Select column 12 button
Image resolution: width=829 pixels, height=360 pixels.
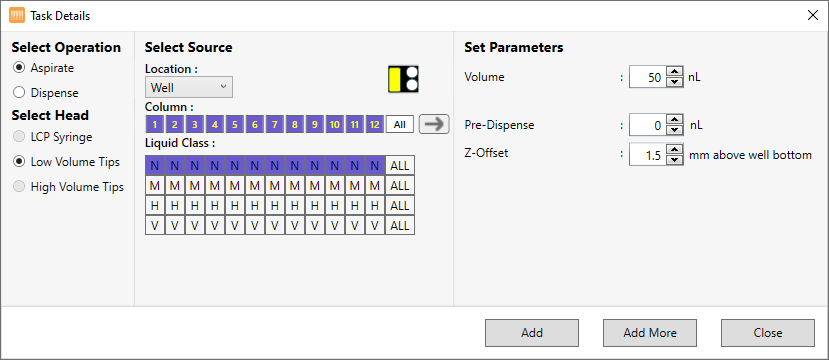pos(375,125)
